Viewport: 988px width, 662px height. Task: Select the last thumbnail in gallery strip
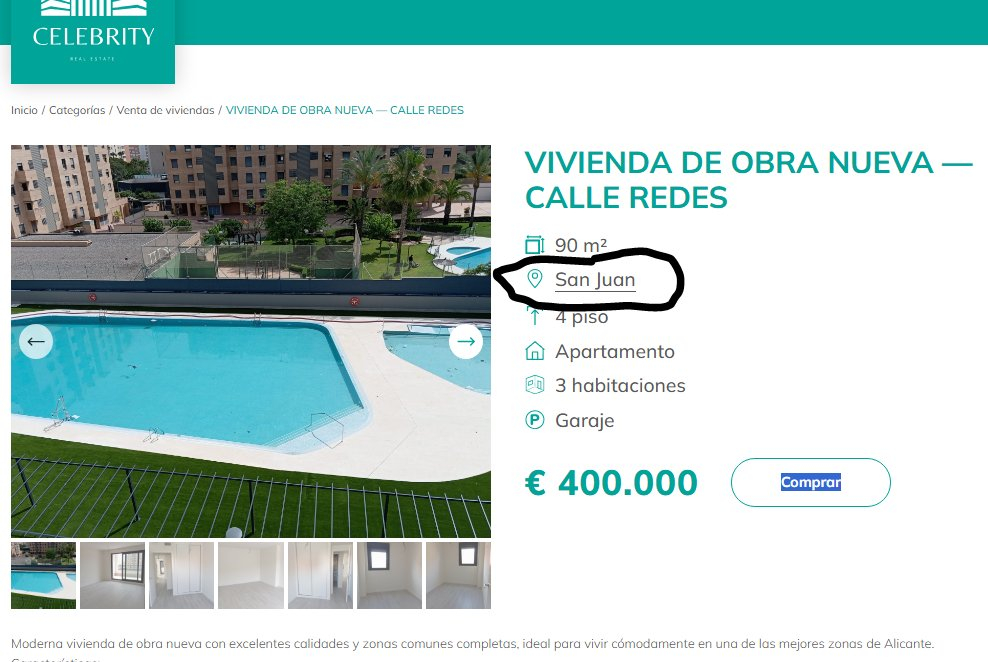point(458,575)
